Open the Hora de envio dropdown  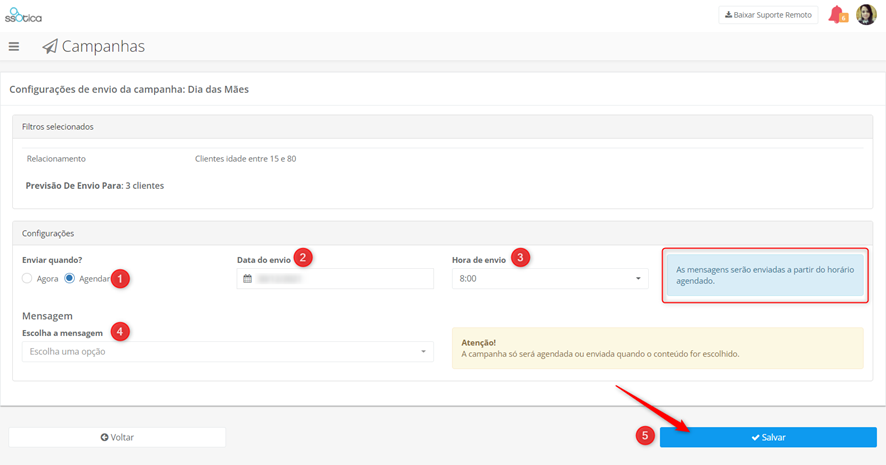coord(550,279)
